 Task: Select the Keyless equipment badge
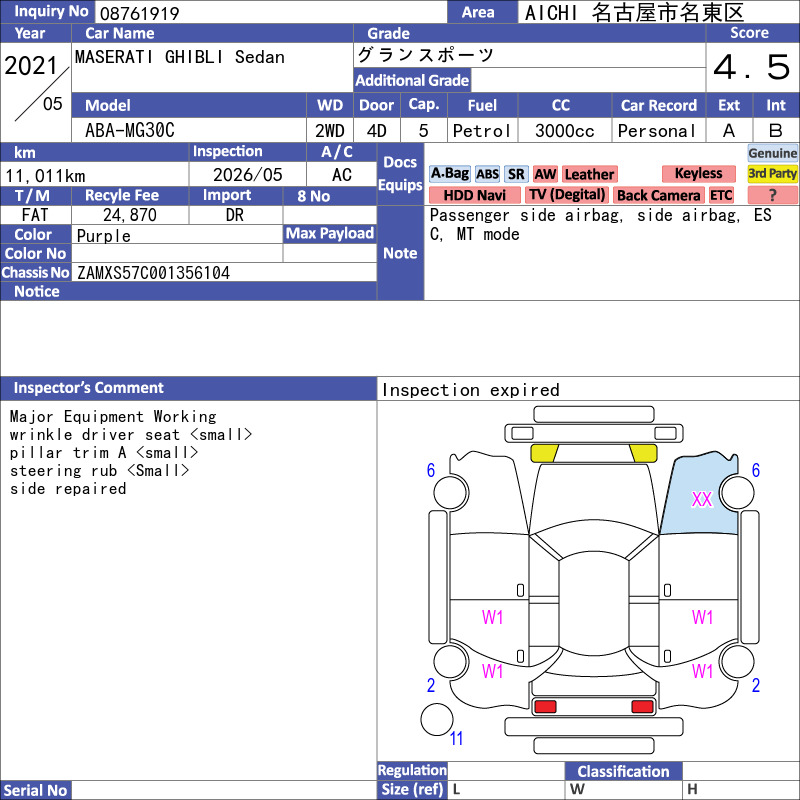tap(698, 173)
